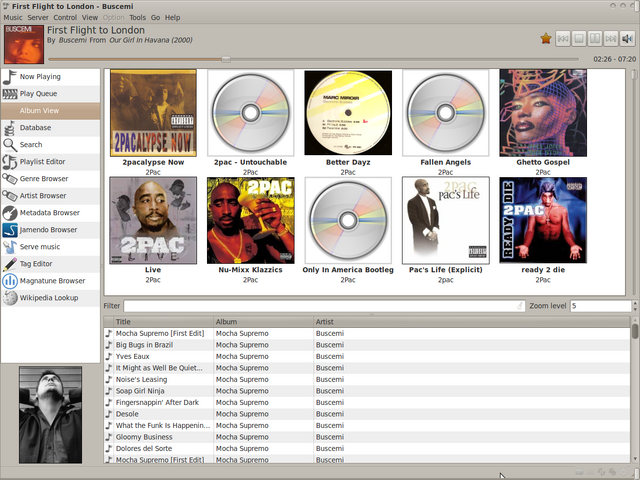Screen dimensions: 640x480
Task: Open the Go menu
Action: (156, 18)
